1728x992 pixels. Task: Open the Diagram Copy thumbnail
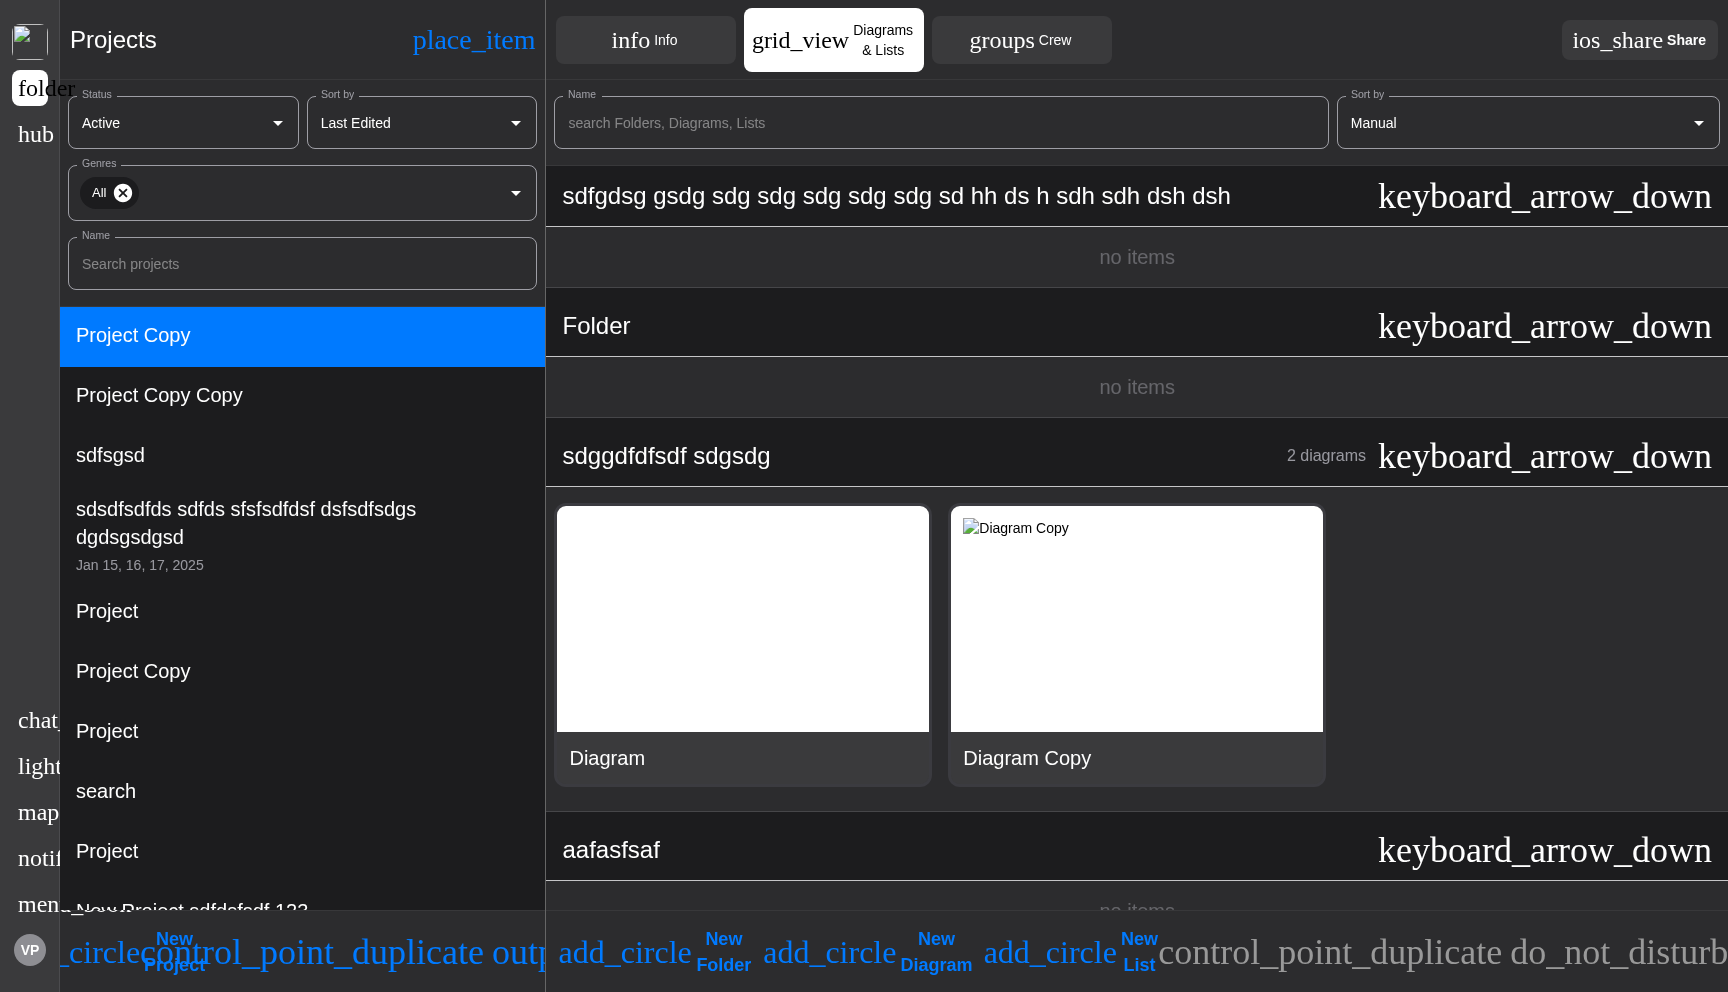(1137, 619)
